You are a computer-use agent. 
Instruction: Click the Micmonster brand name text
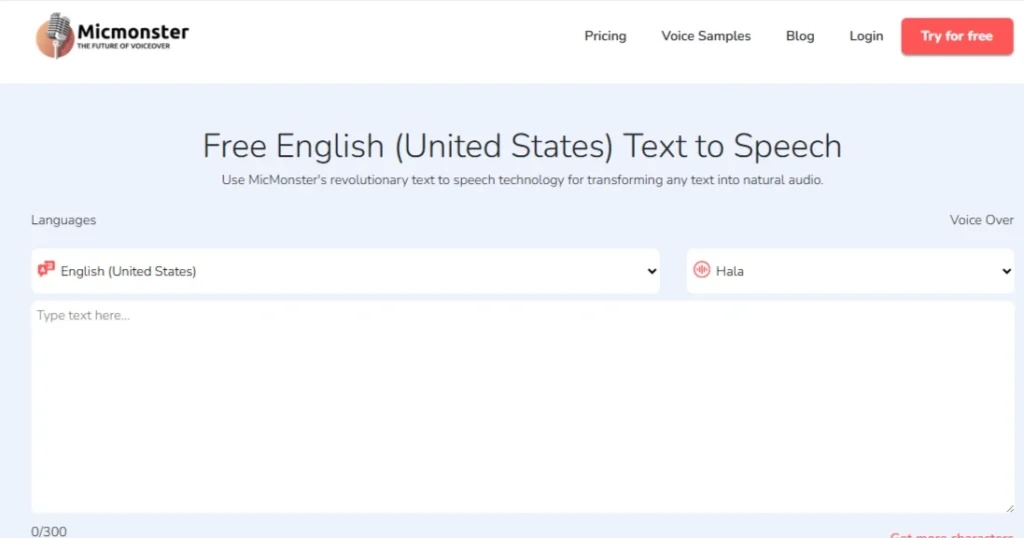pyautogui.click(x=133, y=31)
